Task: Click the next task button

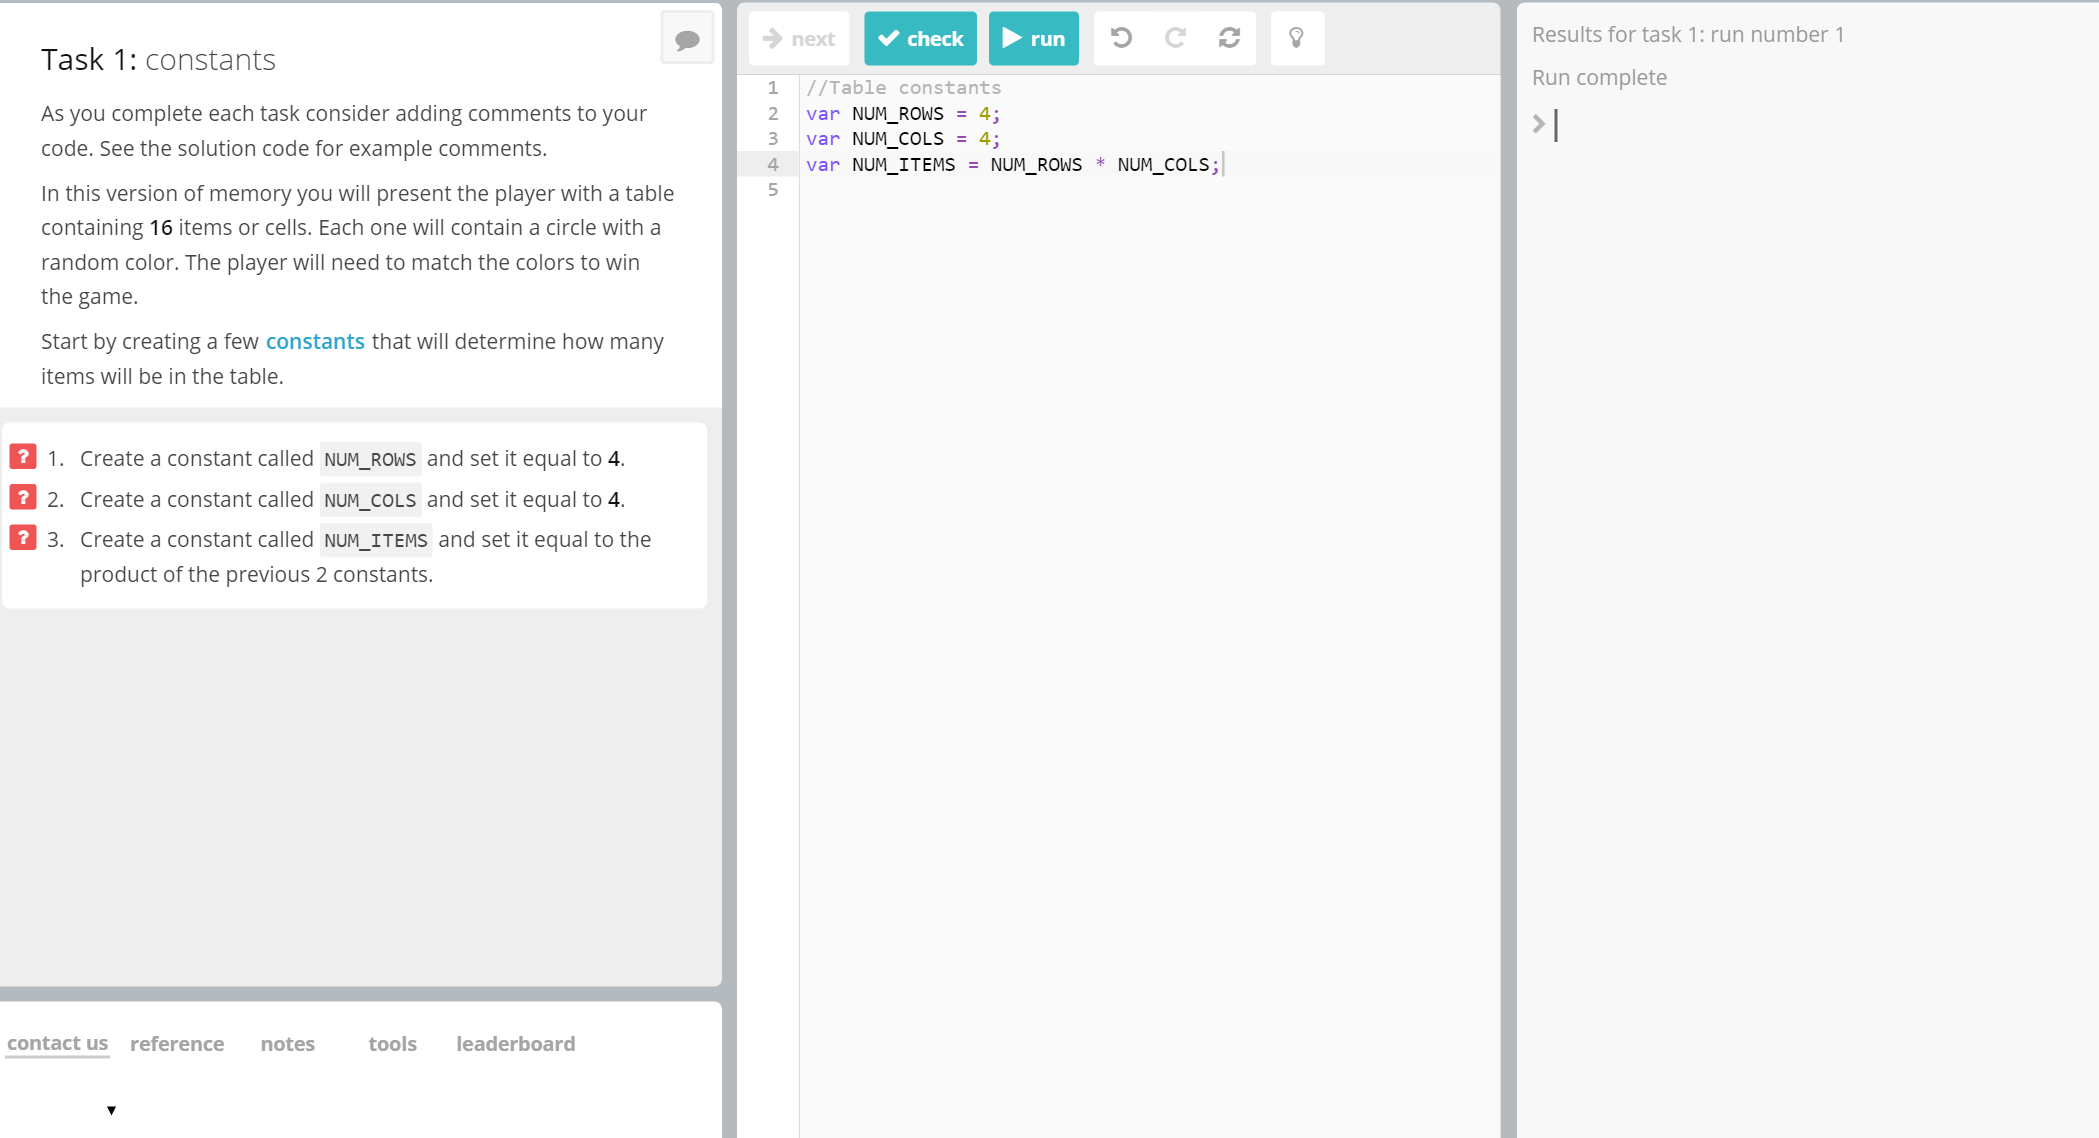Action: (799, 38)
